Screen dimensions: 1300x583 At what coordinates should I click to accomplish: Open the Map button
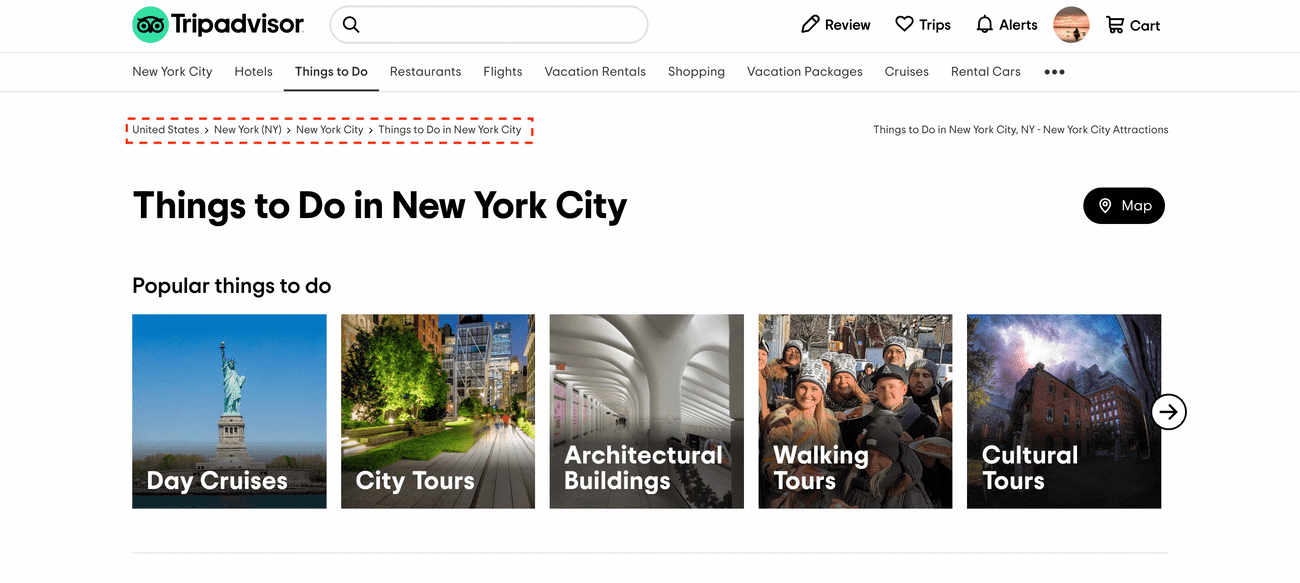[1124, 206]
